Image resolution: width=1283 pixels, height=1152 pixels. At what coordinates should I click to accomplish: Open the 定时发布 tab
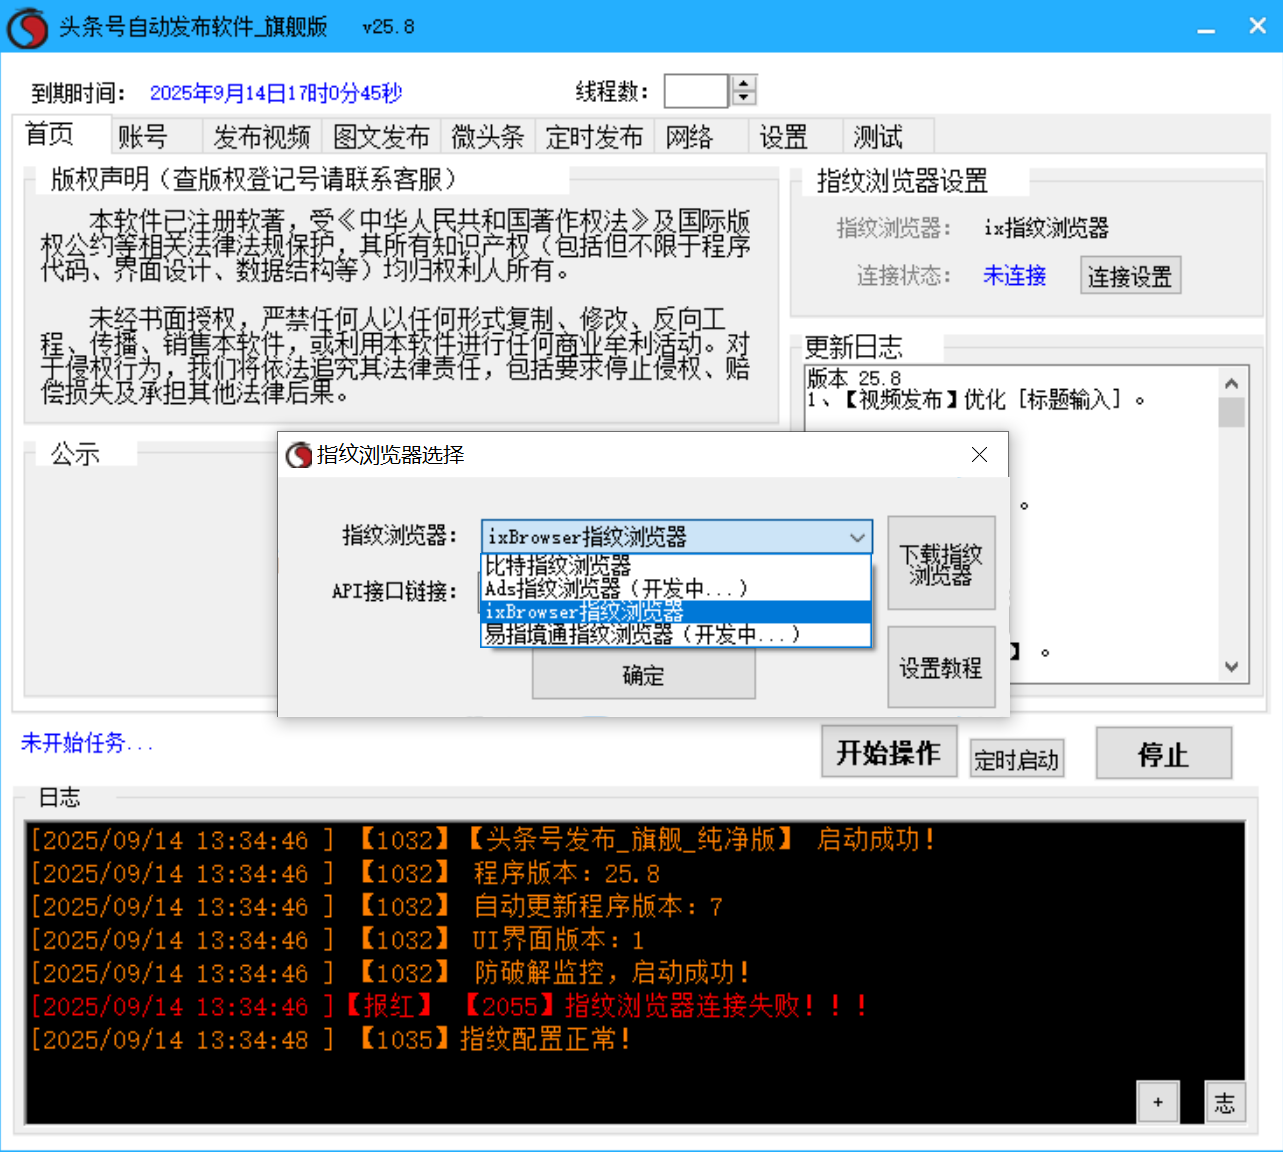coord(594,136)
